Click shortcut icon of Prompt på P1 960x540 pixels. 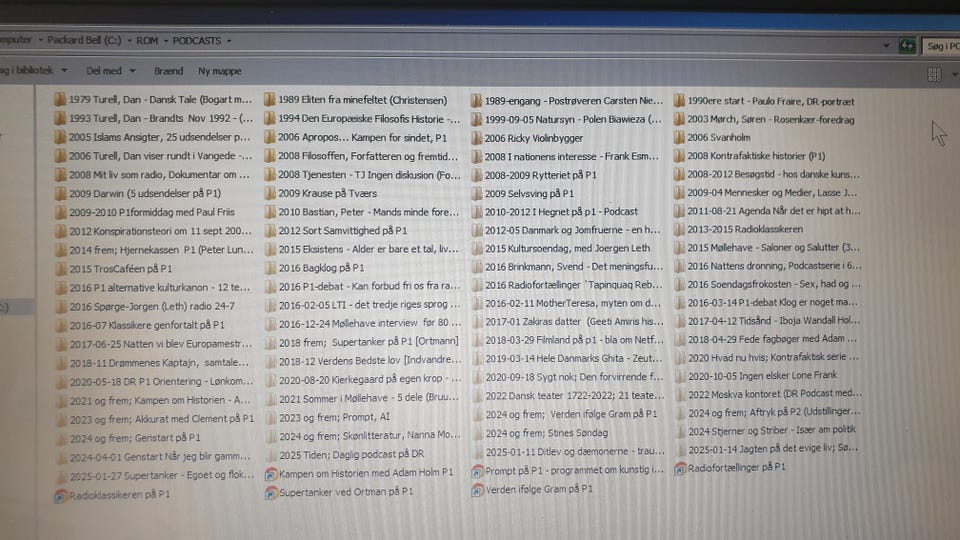click(x=477, y=471)
